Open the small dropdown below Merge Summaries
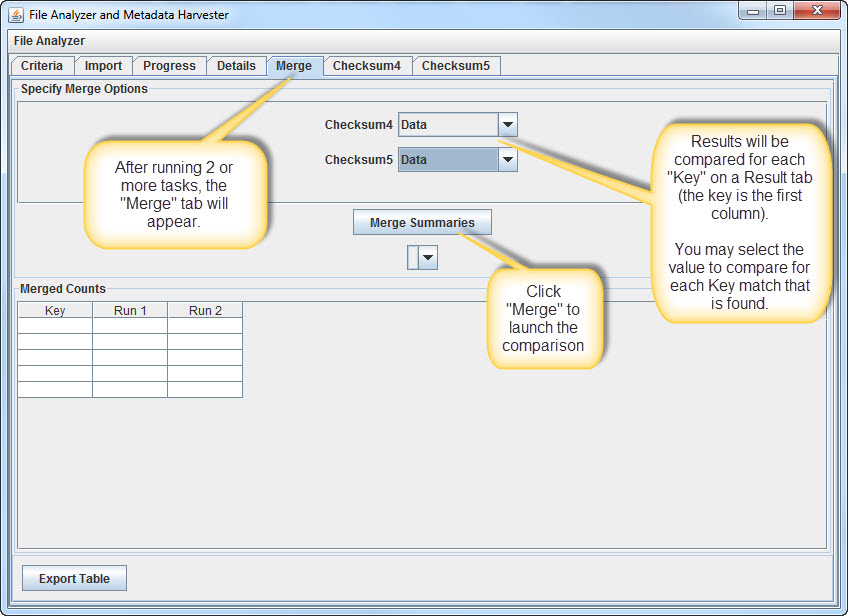Viewport: 848px width, 616px height. coord(428,258)
